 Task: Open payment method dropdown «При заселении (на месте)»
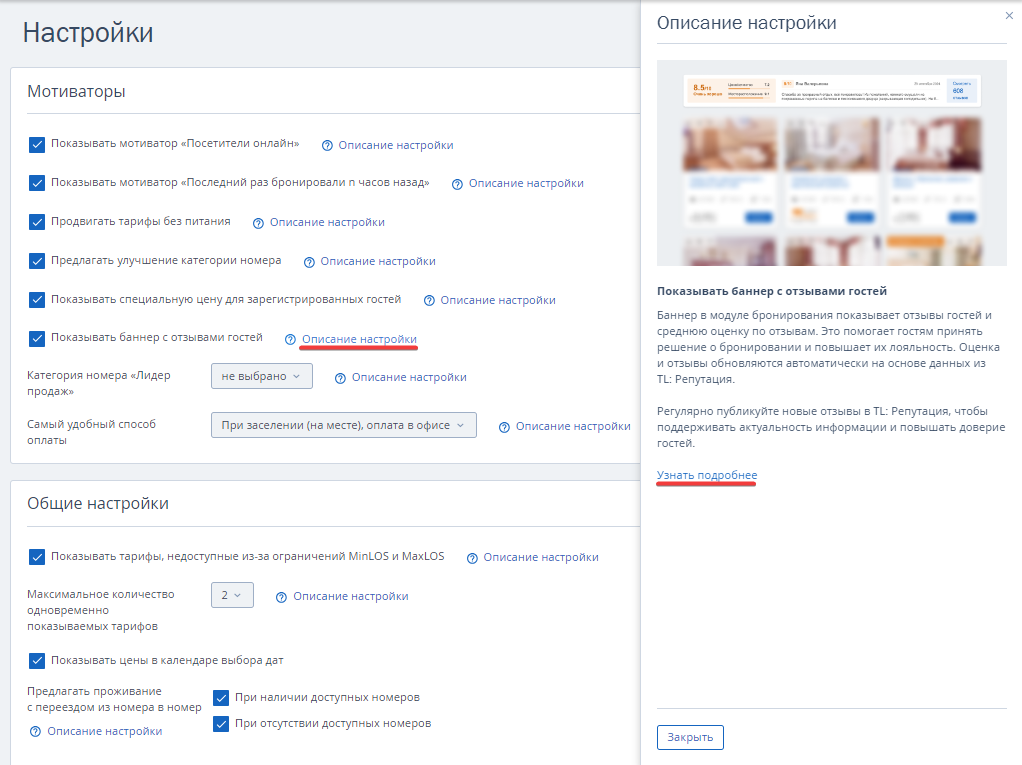343,425
